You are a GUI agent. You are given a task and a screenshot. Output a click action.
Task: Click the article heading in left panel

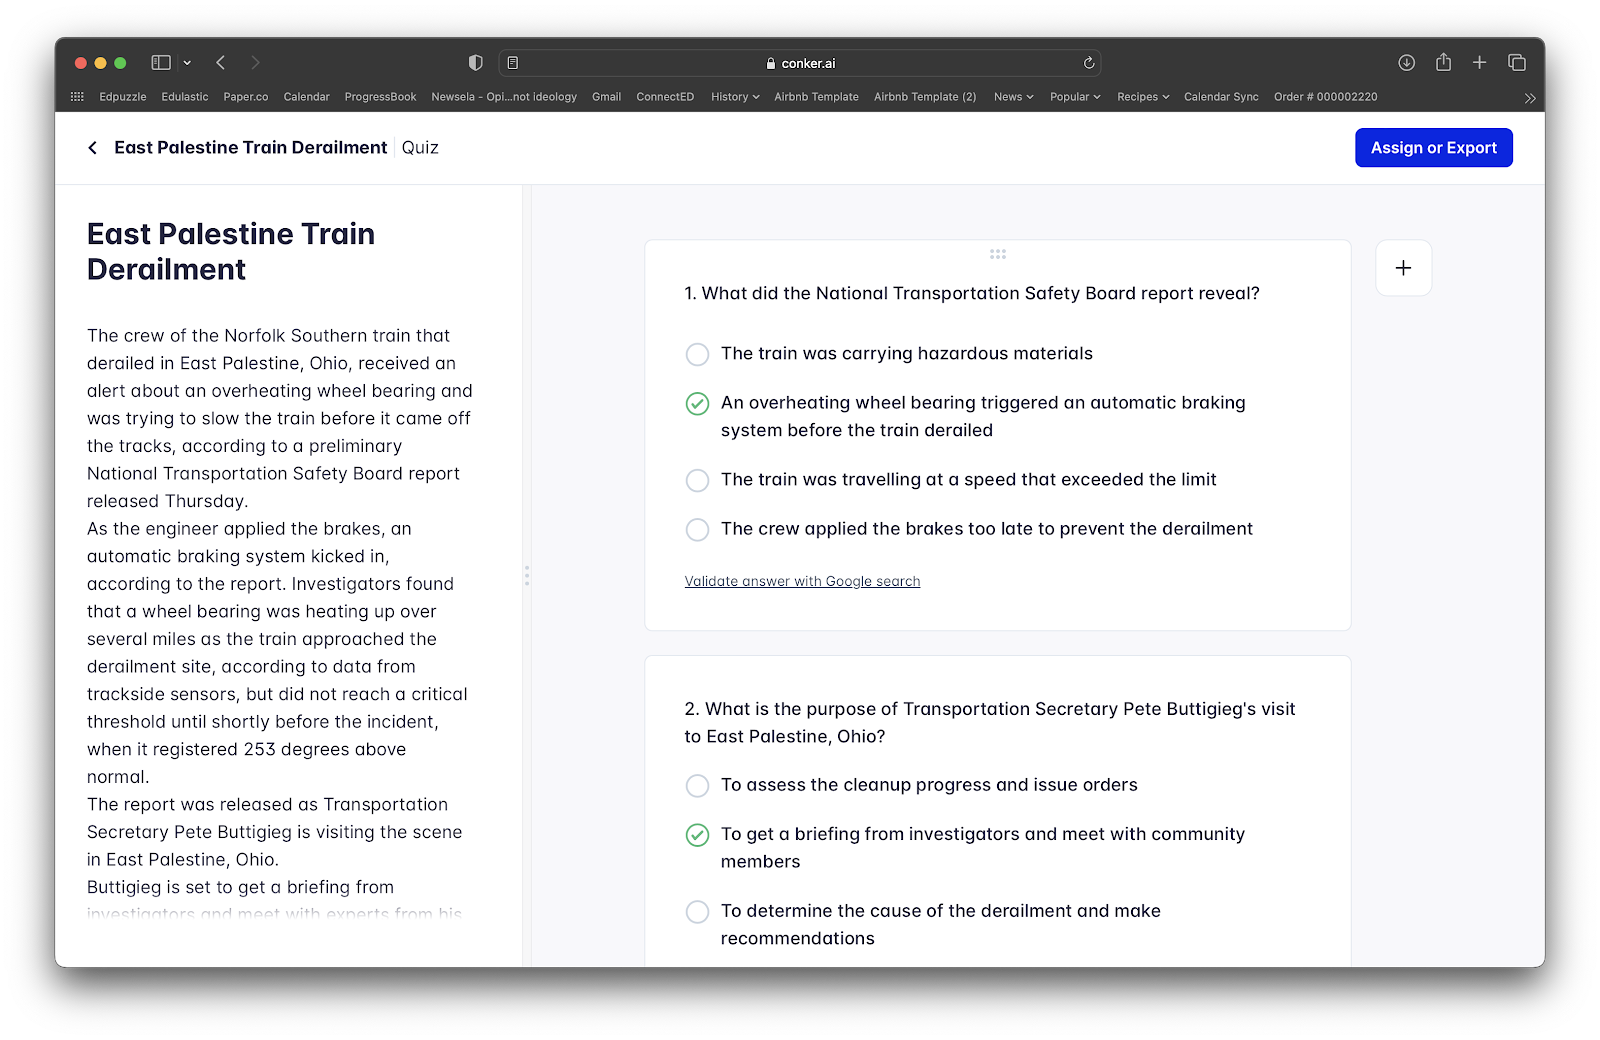[x=231, y=252]
